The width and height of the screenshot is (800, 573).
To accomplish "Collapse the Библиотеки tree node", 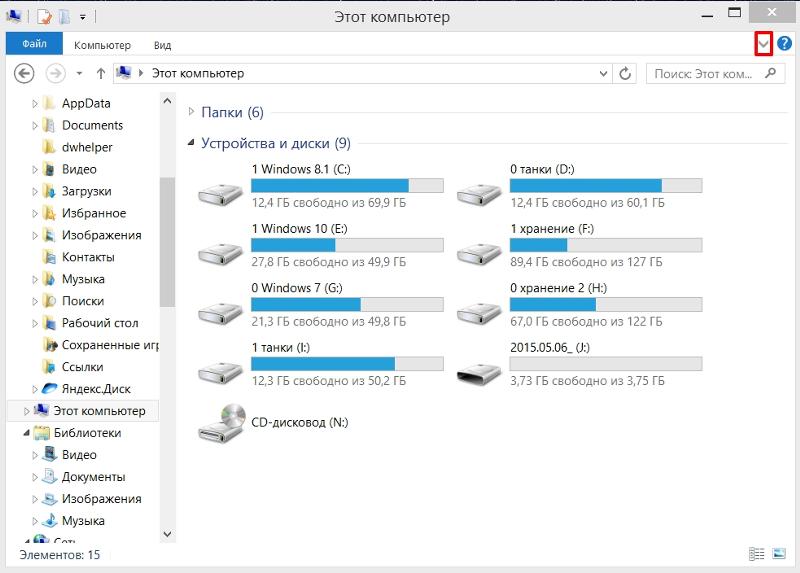I will coord(27,432).
